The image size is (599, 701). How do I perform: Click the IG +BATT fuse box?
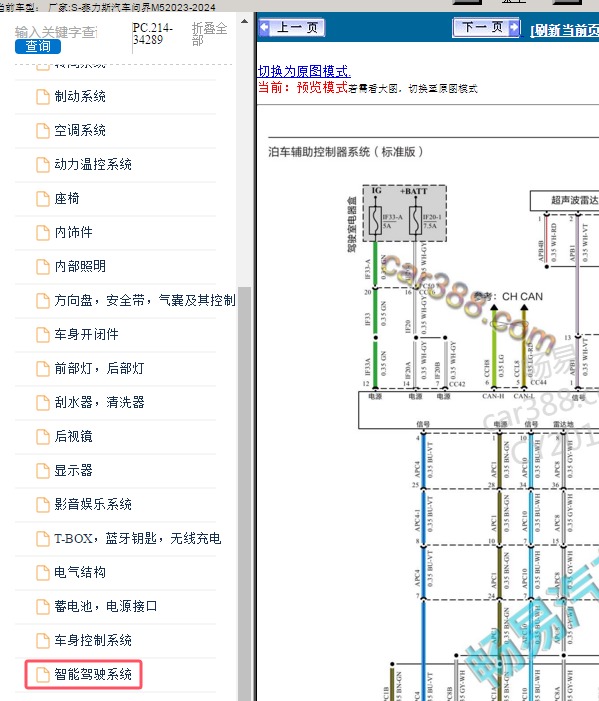tap(405, 213)
